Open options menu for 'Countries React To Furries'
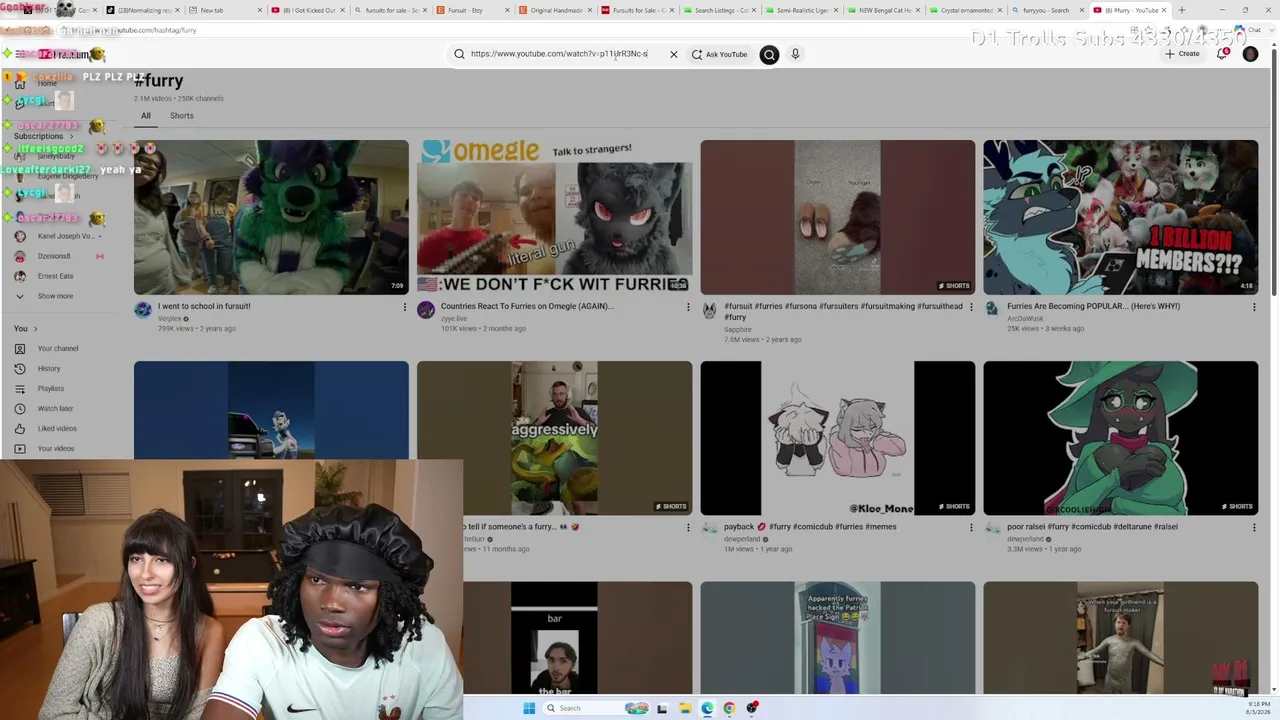The width and height of the screenshot is (1280, 720). point(688,307)
